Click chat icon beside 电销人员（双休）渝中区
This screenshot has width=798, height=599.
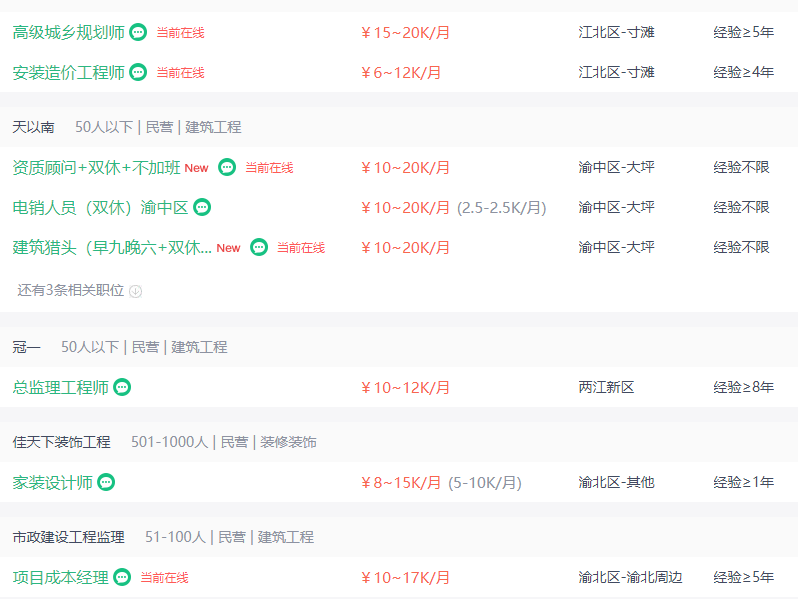(202, 207)
